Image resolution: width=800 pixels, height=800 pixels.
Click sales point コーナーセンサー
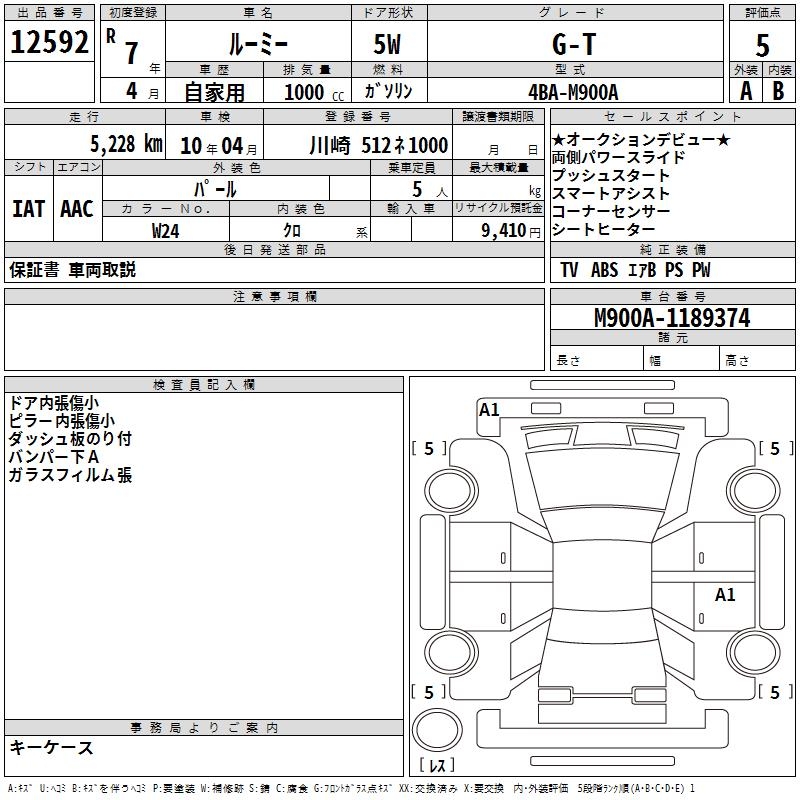click(x=611, y=211)
